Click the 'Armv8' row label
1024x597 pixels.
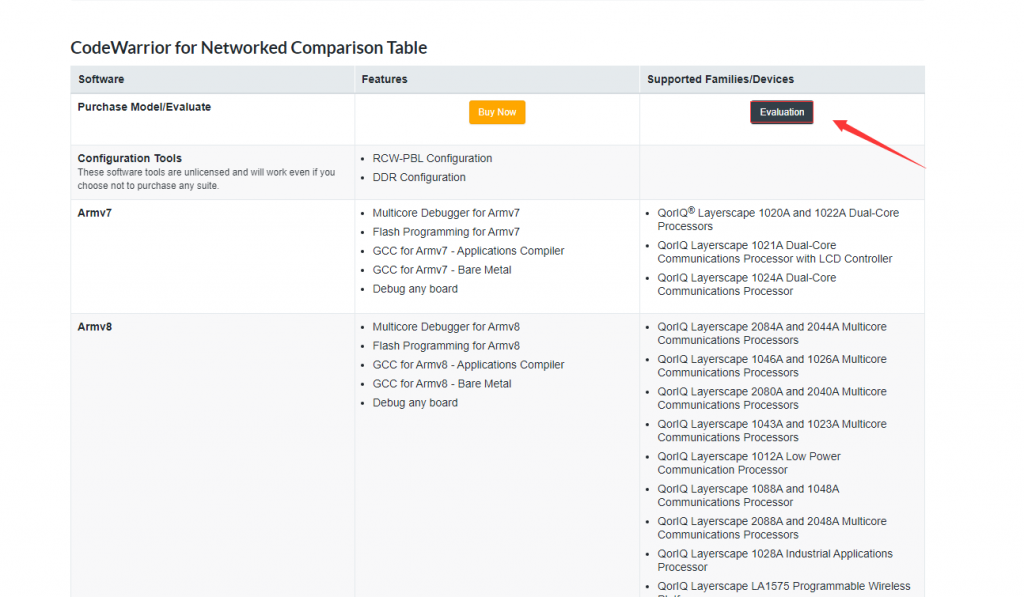tap(95, 327)
